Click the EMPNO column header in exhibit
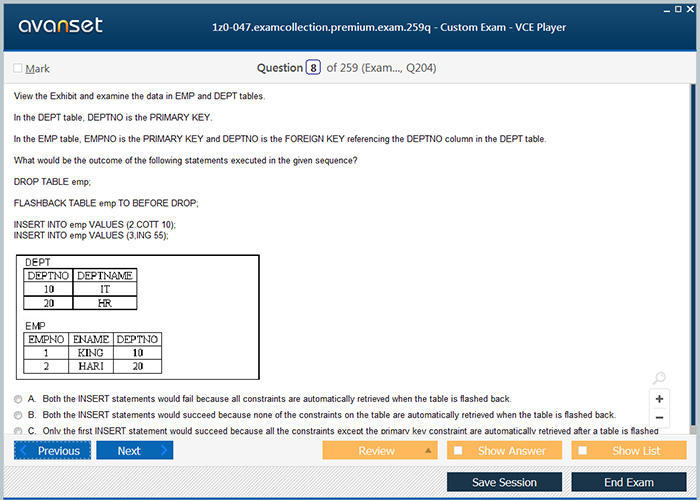This screenshot has width=700, height=500. click(46, 339)
